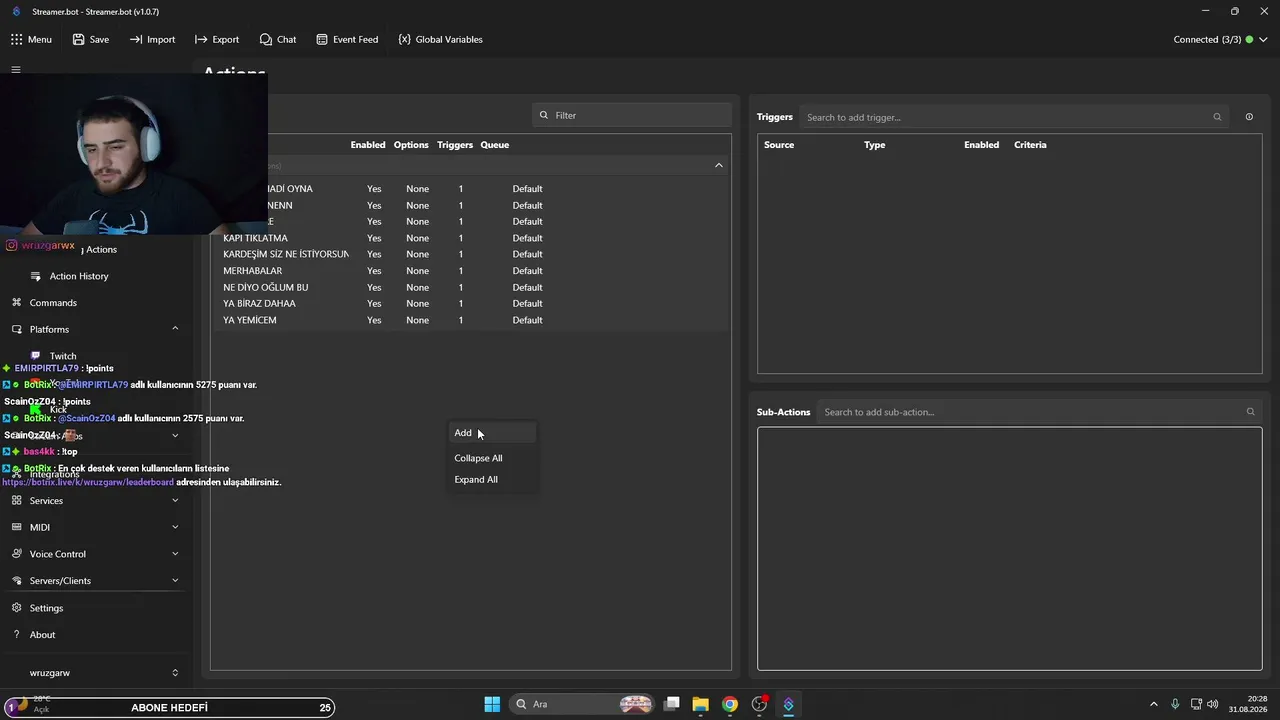Open the Event Feed
This screenshot has width=1280, height=720.
click(347, 39)
